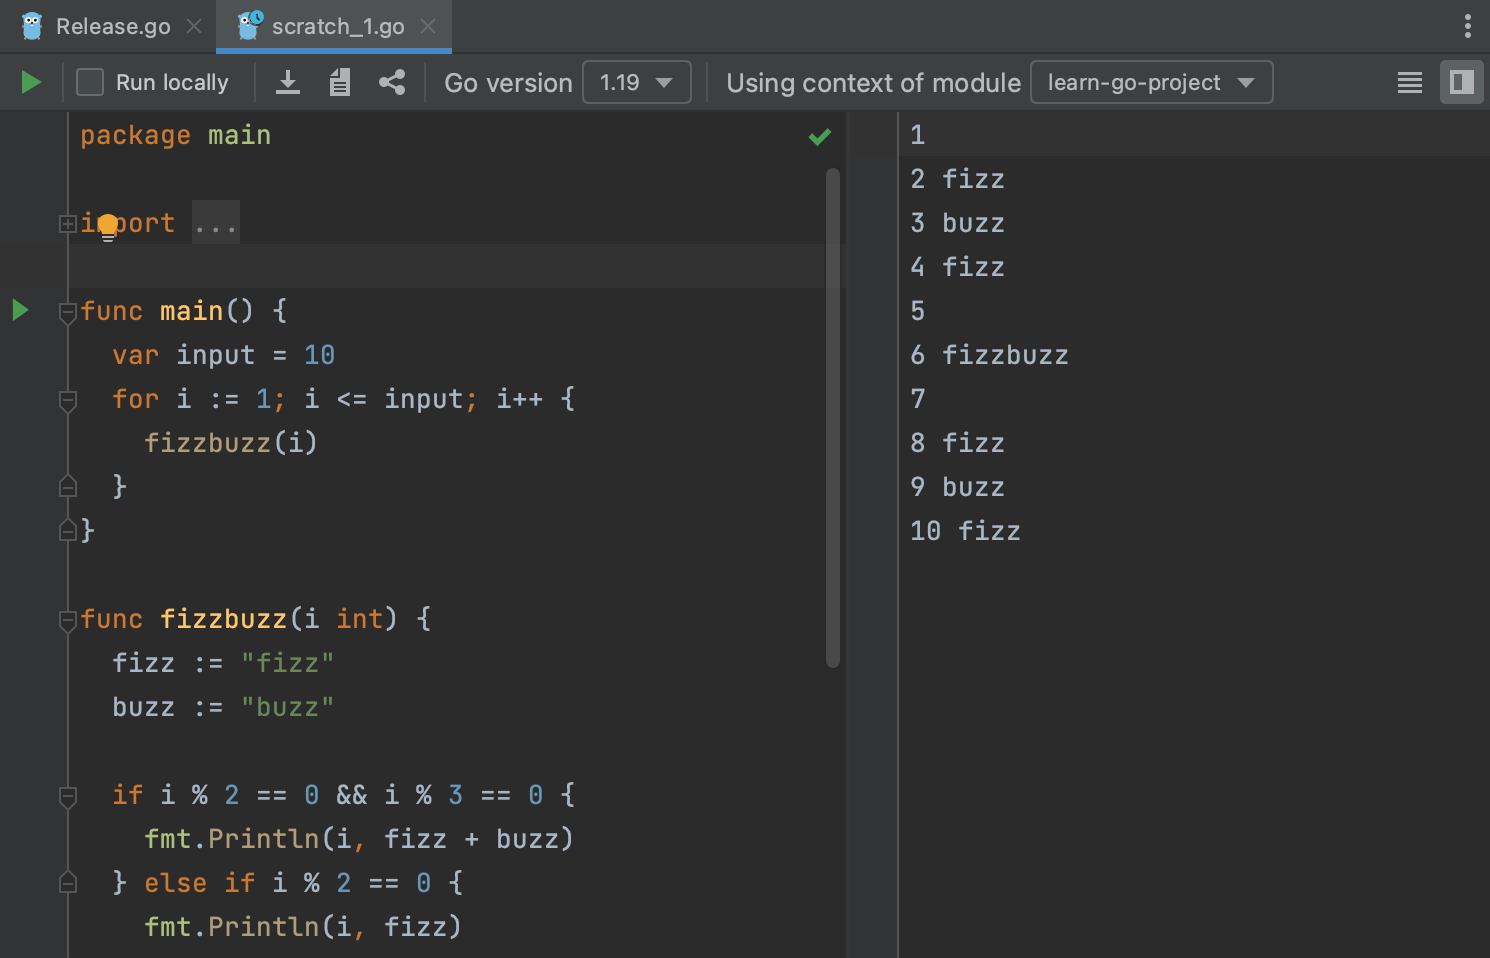Viewport: 1490px width, 958px height.
Task: Click the fizzbuzz output line showing 6 fizzbuzz
Action: click(x=989, y=354)
